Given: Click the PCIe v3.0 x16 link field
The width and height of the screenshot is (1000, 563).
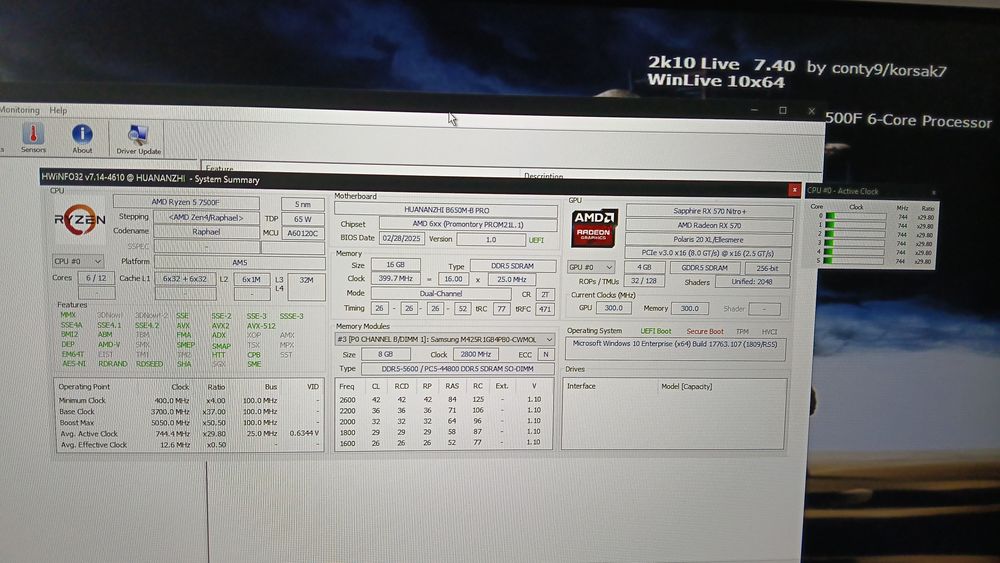Looking at the screenshot, I should 709,253.
